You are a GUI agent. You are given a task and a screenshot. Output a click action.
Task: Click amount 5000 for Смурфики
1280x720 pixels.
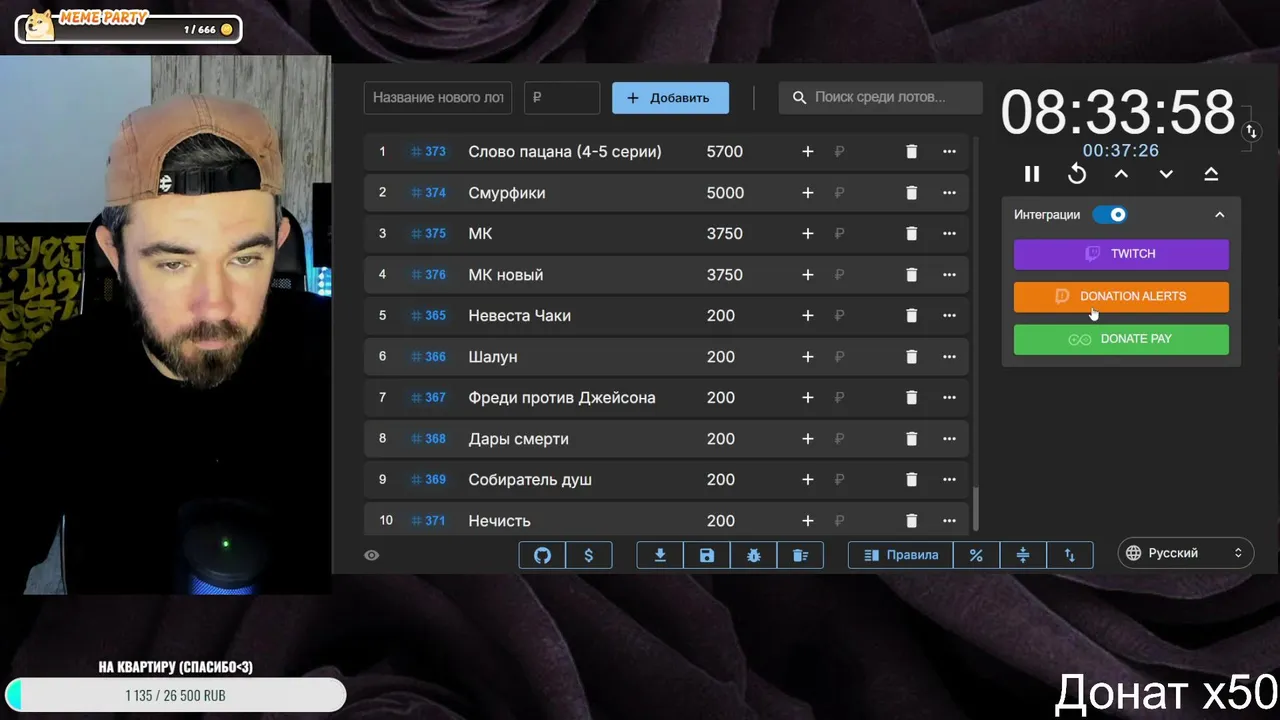click(724, 193)
